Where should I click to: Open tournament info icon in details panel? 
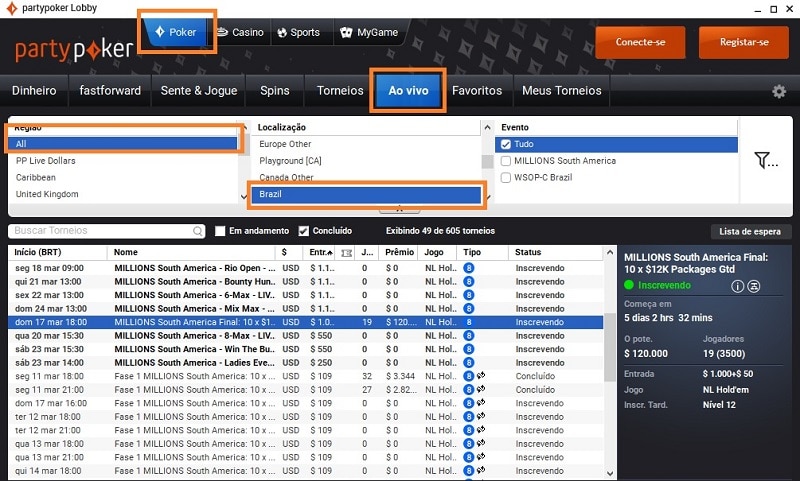[737, 286]
